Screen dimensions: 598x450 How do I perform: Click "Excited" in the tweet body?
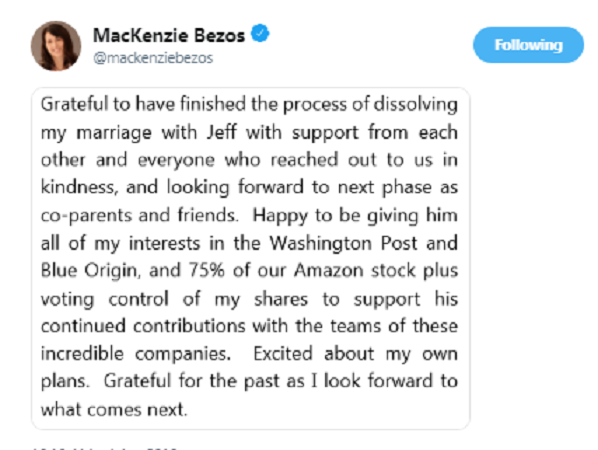pos(283,354)
